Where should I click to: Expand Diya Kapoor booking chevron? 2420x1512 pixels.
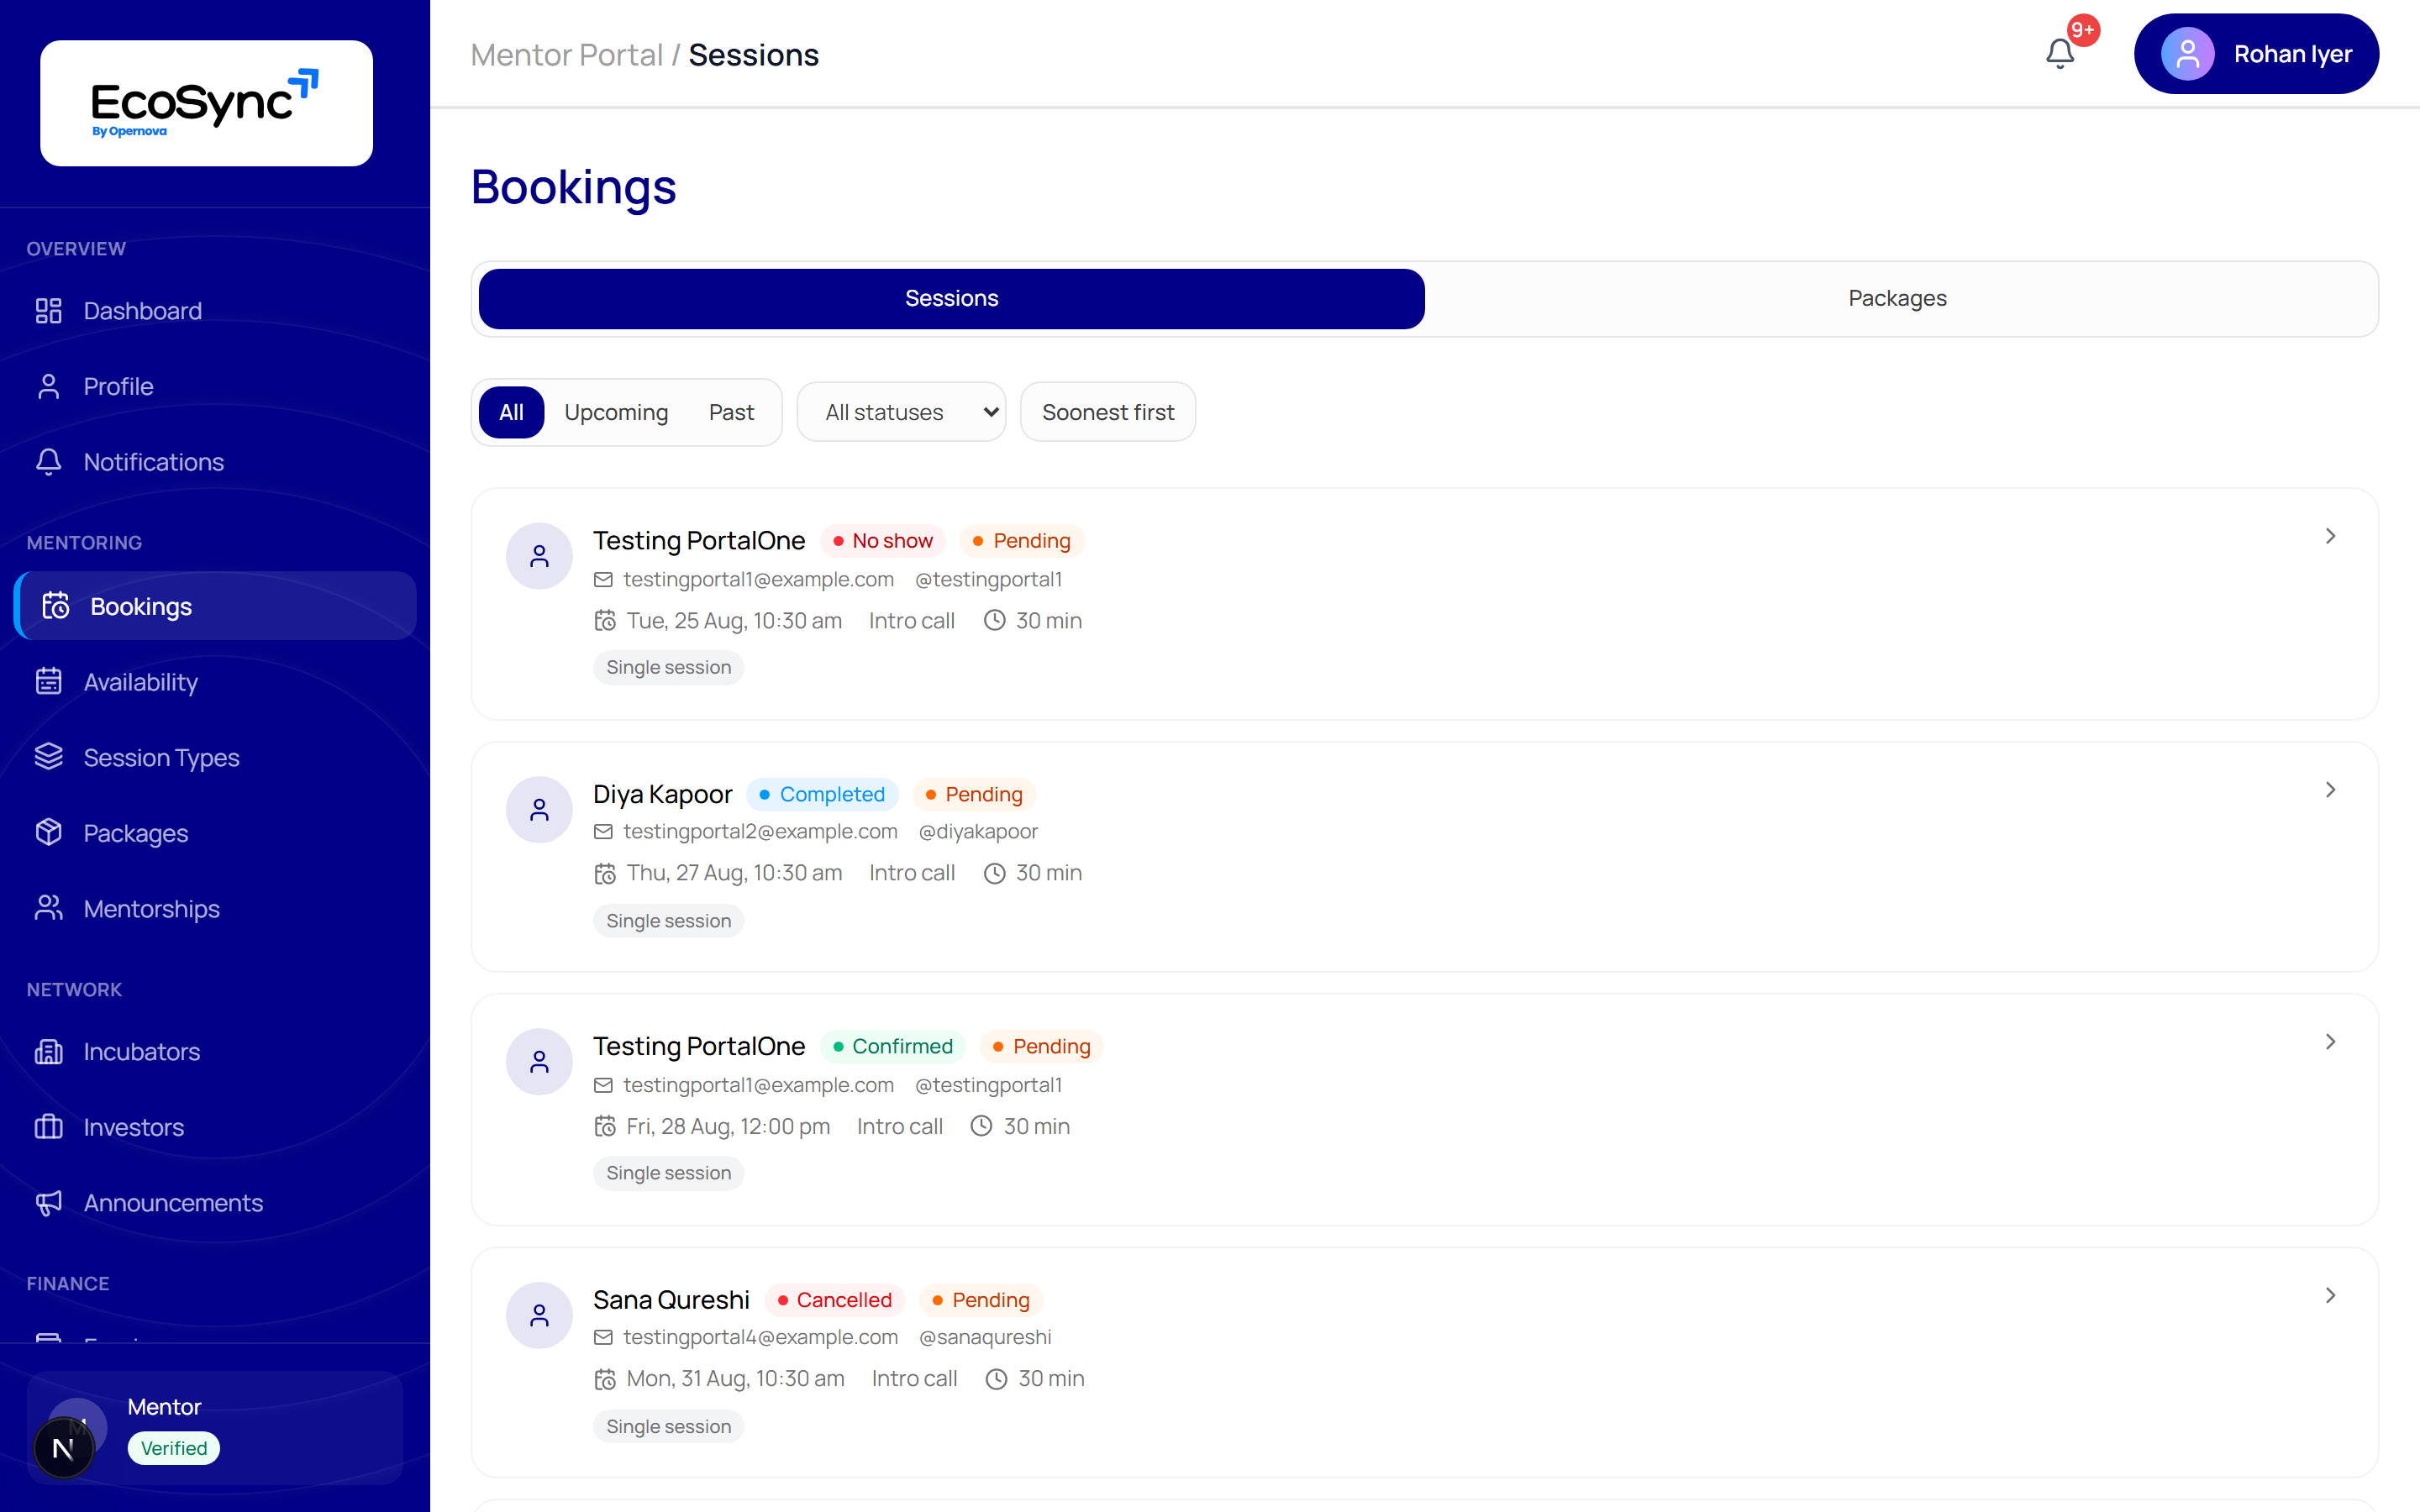(x=2330, y=790)
